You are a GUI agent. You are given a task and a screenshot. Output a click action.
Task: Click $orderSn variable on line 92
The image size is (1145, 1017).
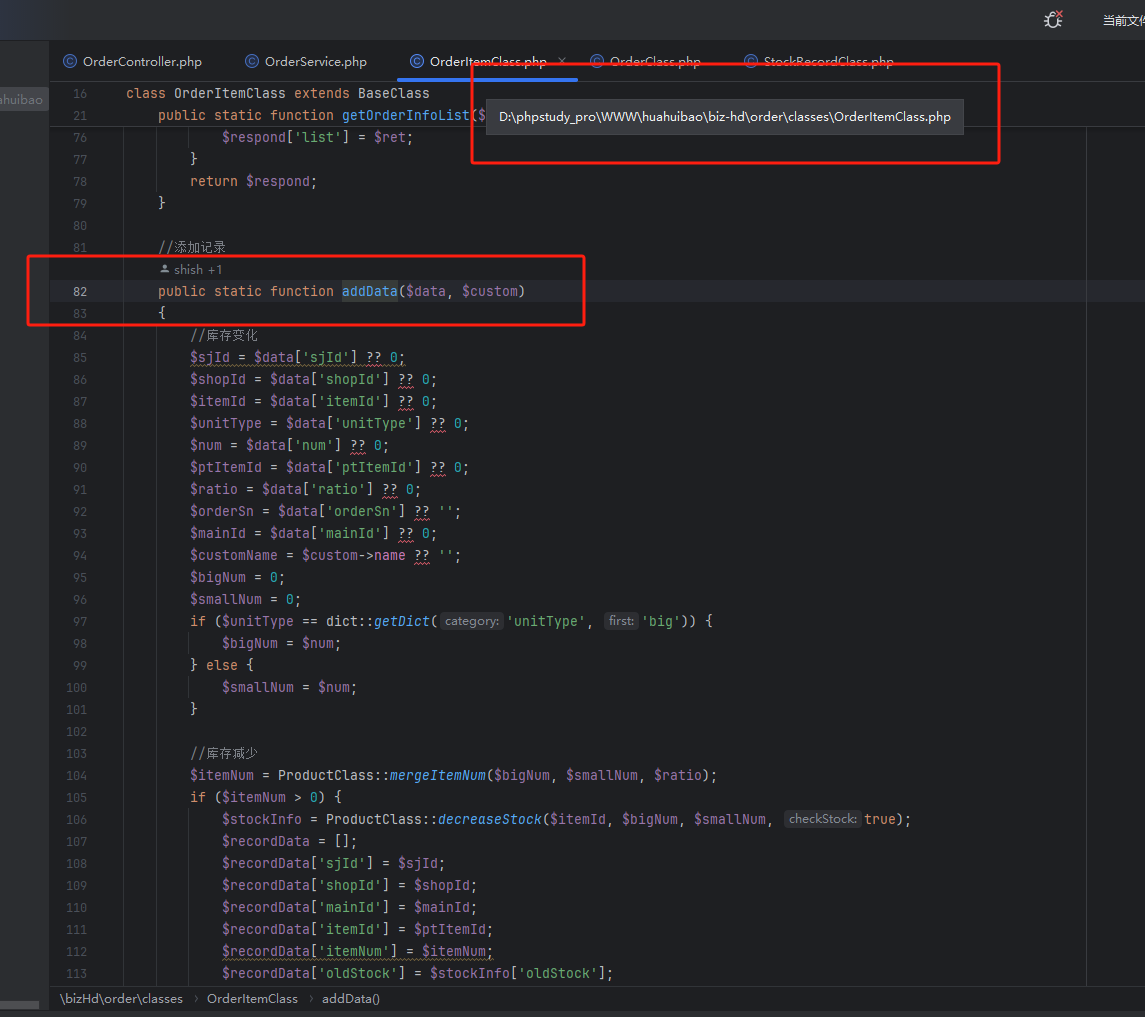[x=222, y=511]
